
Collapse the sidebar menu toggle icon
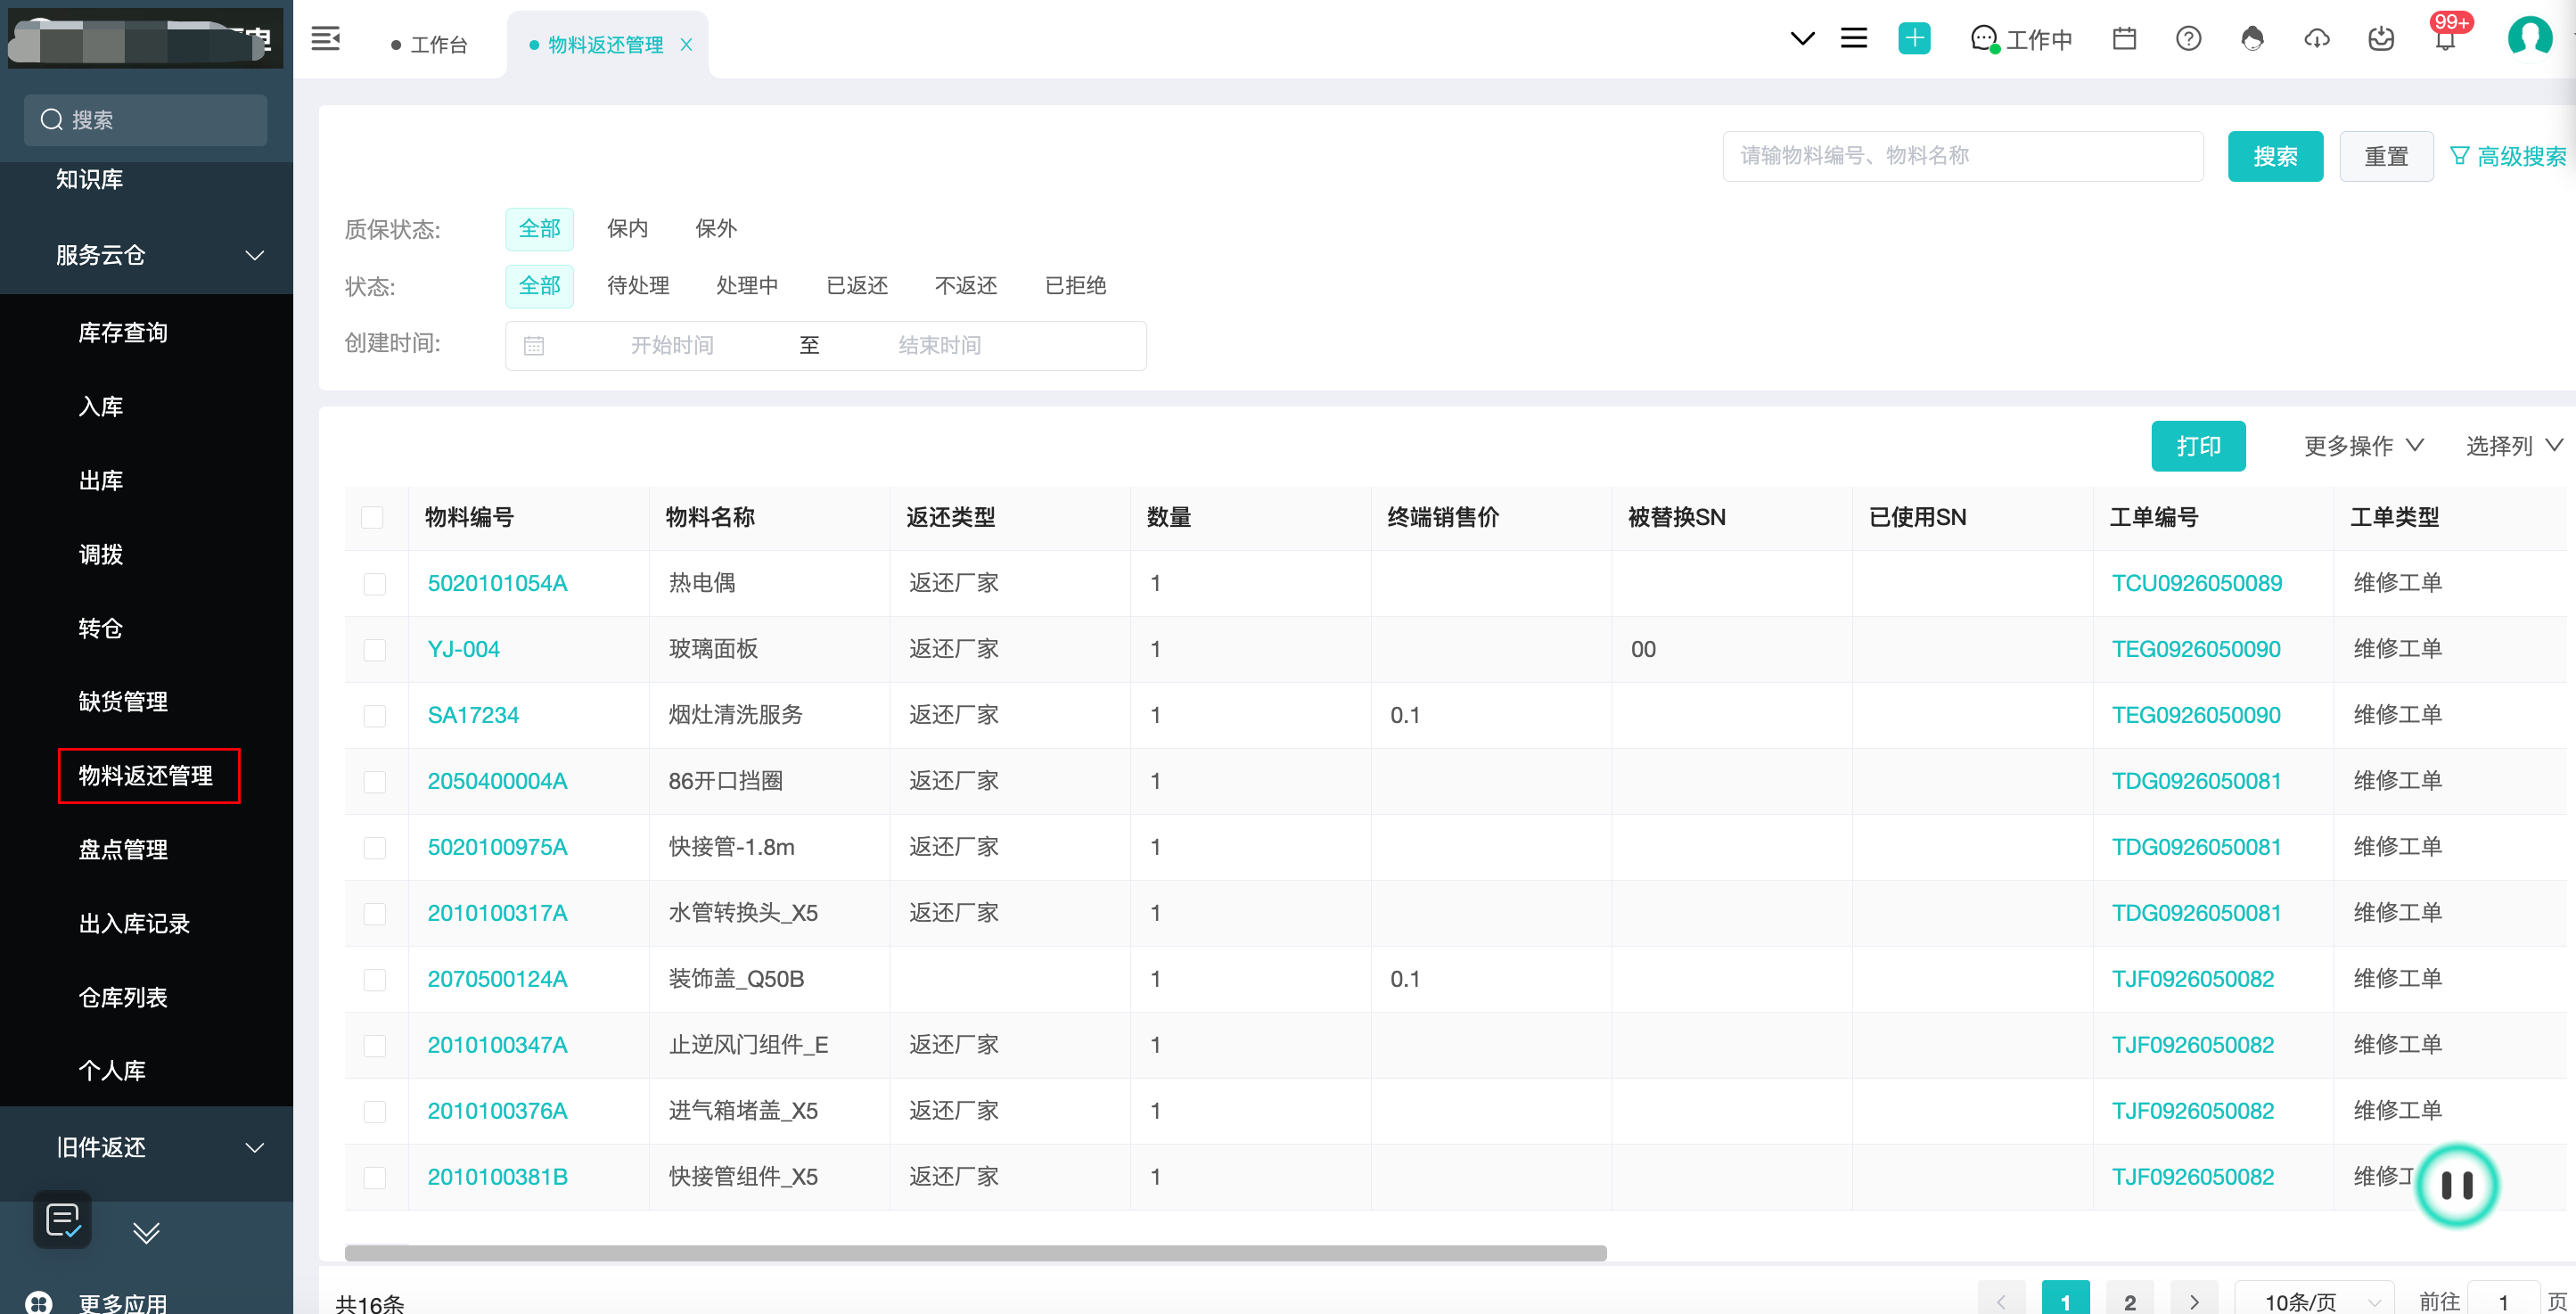click(326, 39)
